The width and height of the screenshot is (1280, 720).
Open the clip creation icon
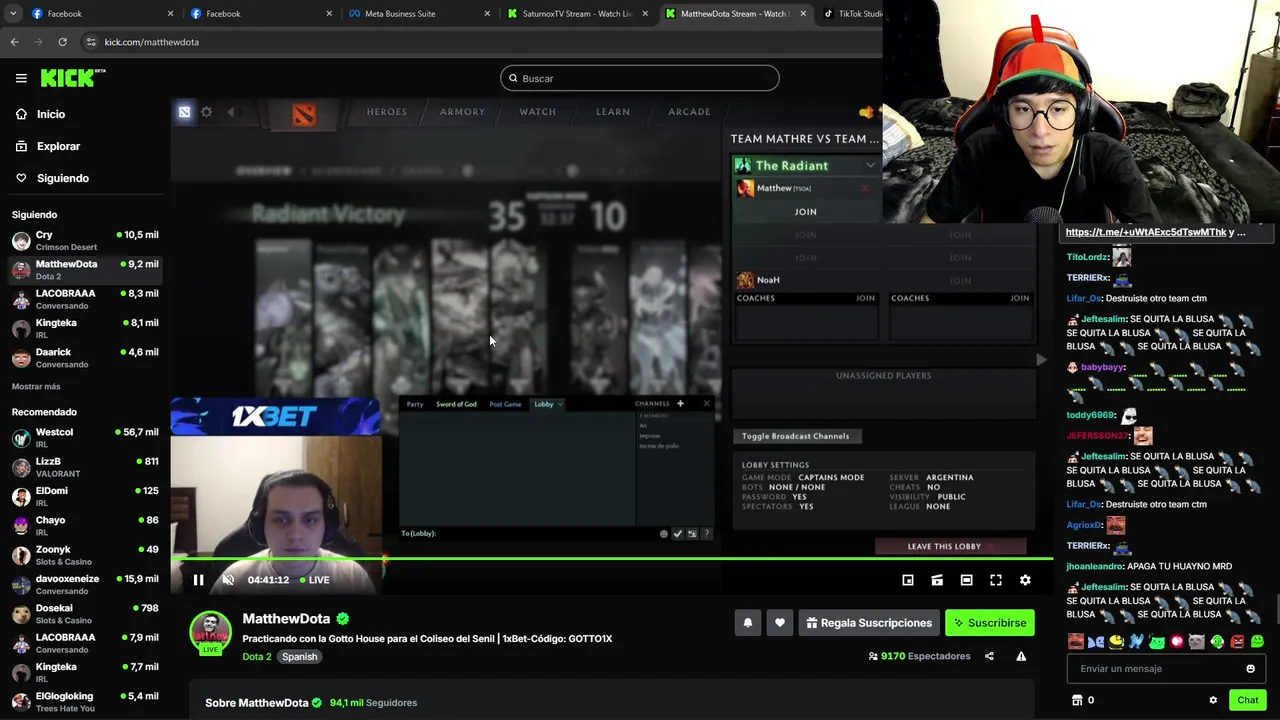[937, 580]
